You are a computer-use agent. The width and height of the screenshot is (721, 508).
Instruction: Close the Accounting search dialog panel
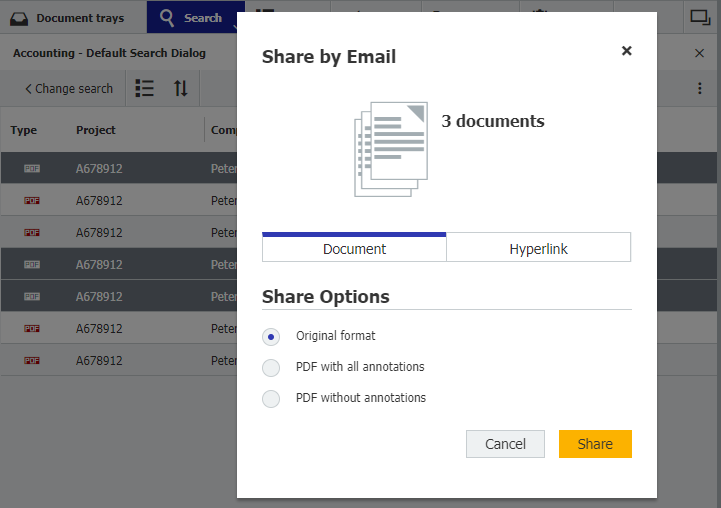coord(699,53)
